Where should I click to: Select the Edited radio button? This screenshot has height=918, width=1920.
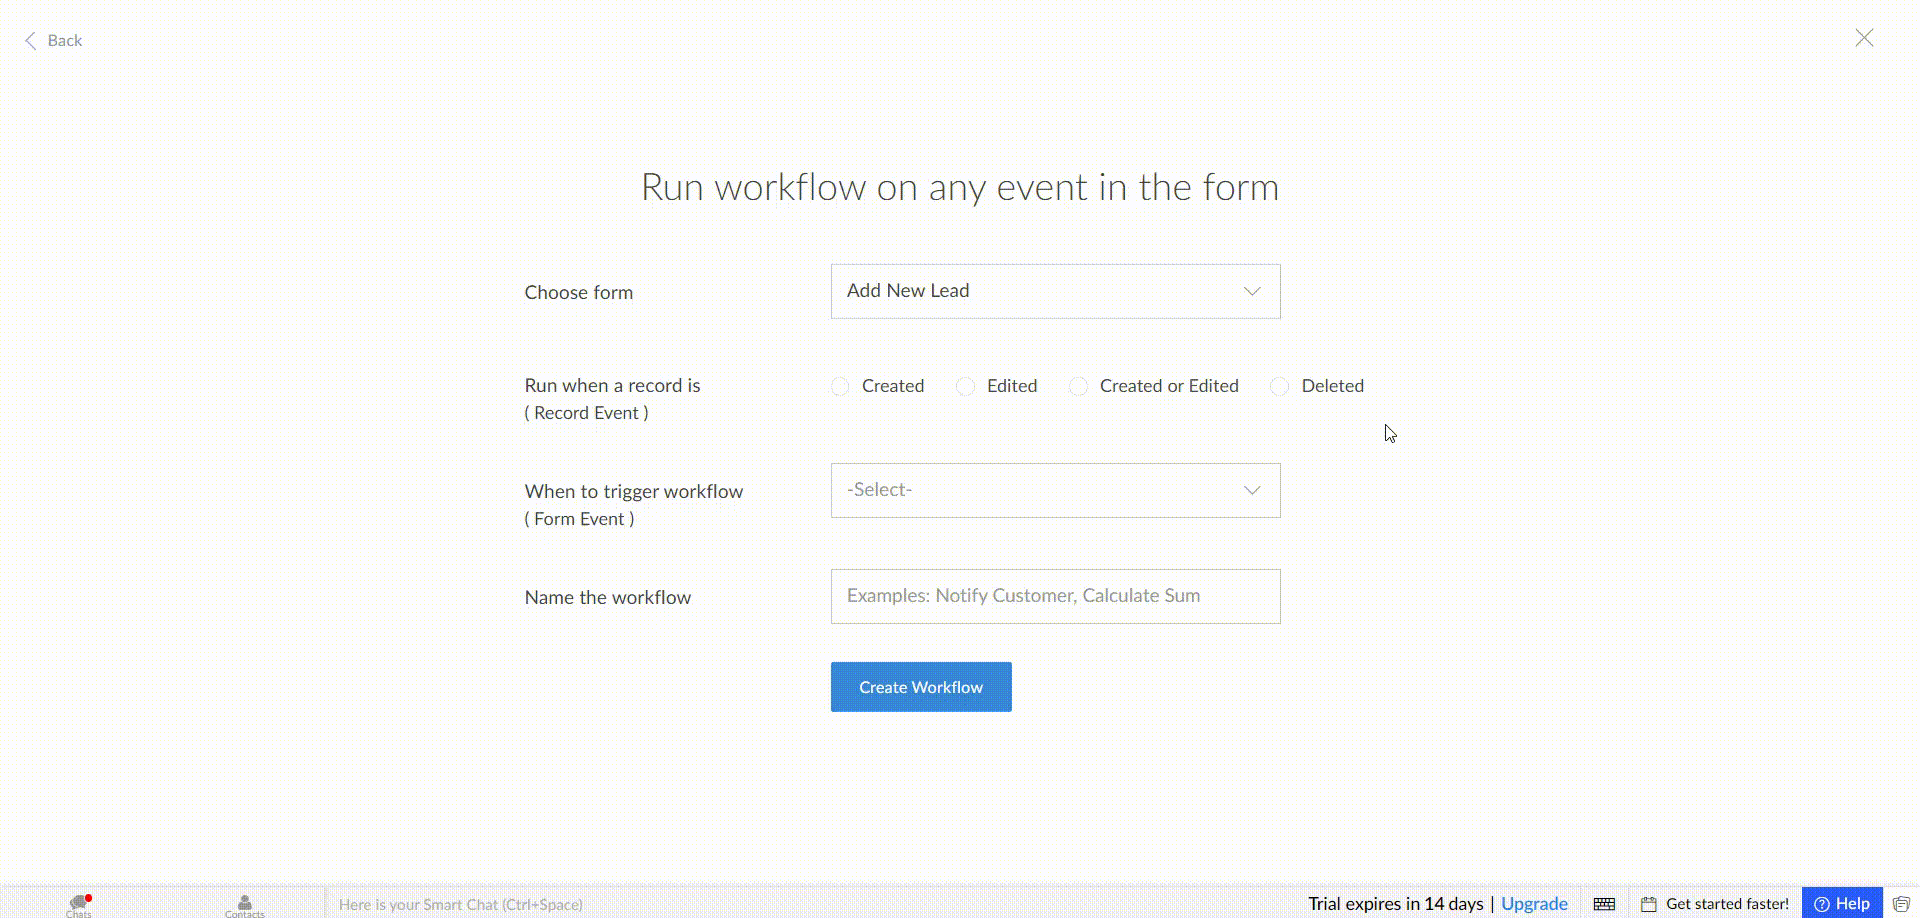965,387
